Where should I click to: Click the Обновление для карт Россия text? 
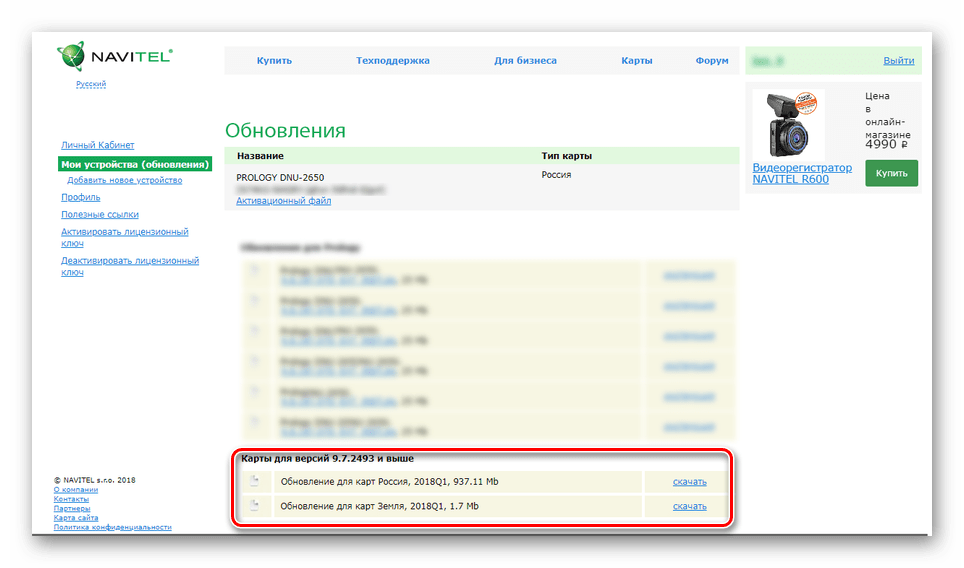tap(389, 481)
